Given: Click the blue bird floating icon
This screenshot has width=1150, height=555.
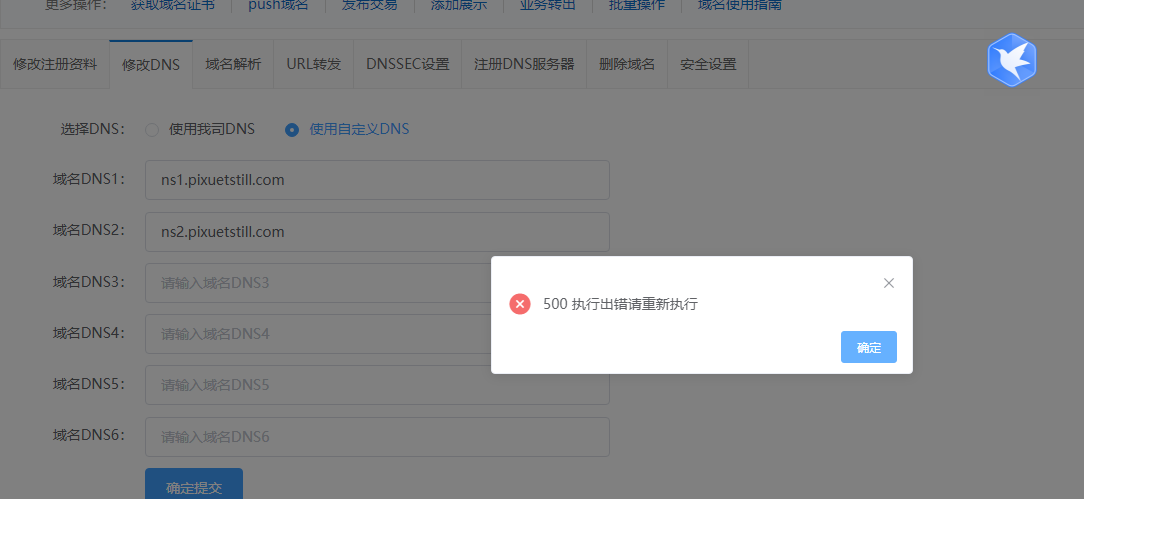Looking at the screenshot, I should (x=1012, y=60).
